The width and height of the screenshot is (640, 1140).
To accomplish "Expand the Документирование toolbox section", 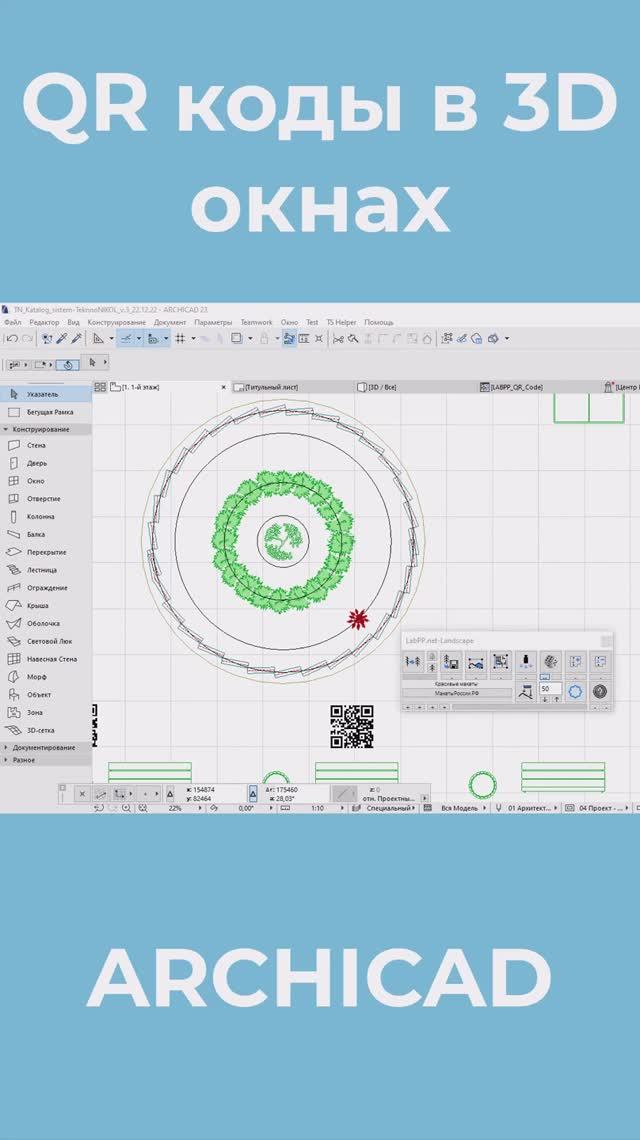I will [44, 747].
